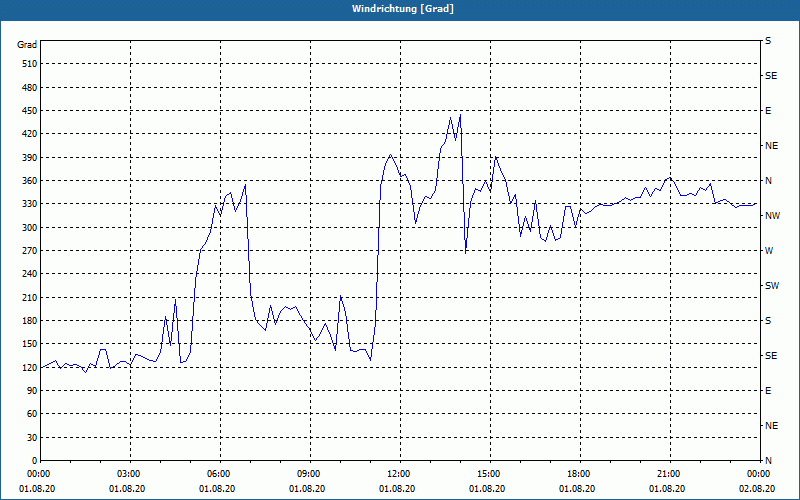Select the N compass label level with 0
This screenshot has width=800, height=500.
click(x=768, y=461)
